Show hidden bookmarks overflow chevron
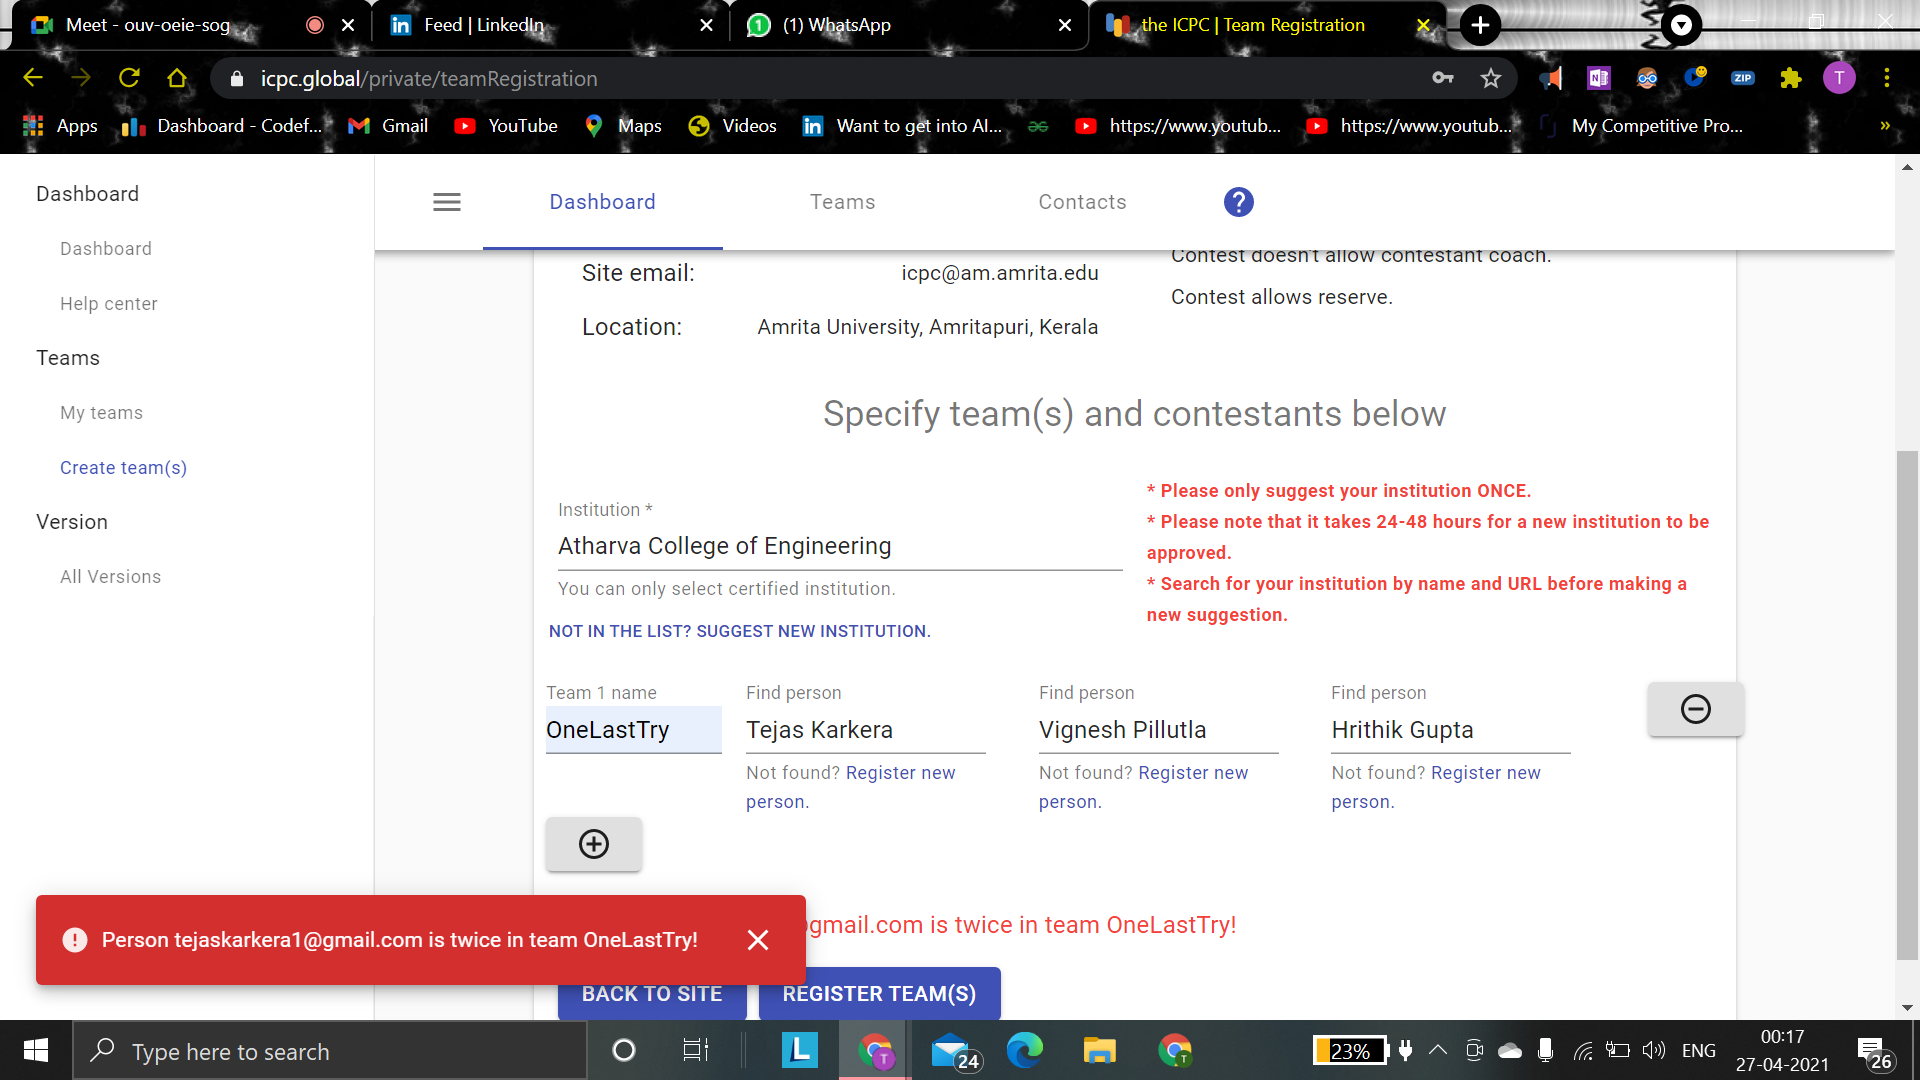Screen dimensions: 1920x1080 1885,126
